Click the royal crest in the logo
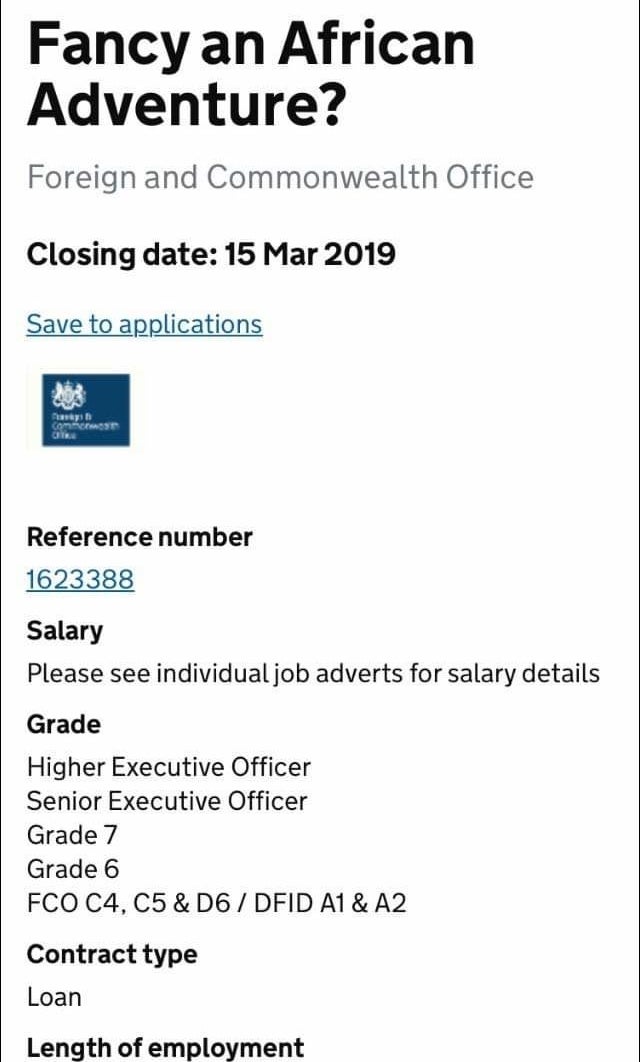 pos(68,395)
